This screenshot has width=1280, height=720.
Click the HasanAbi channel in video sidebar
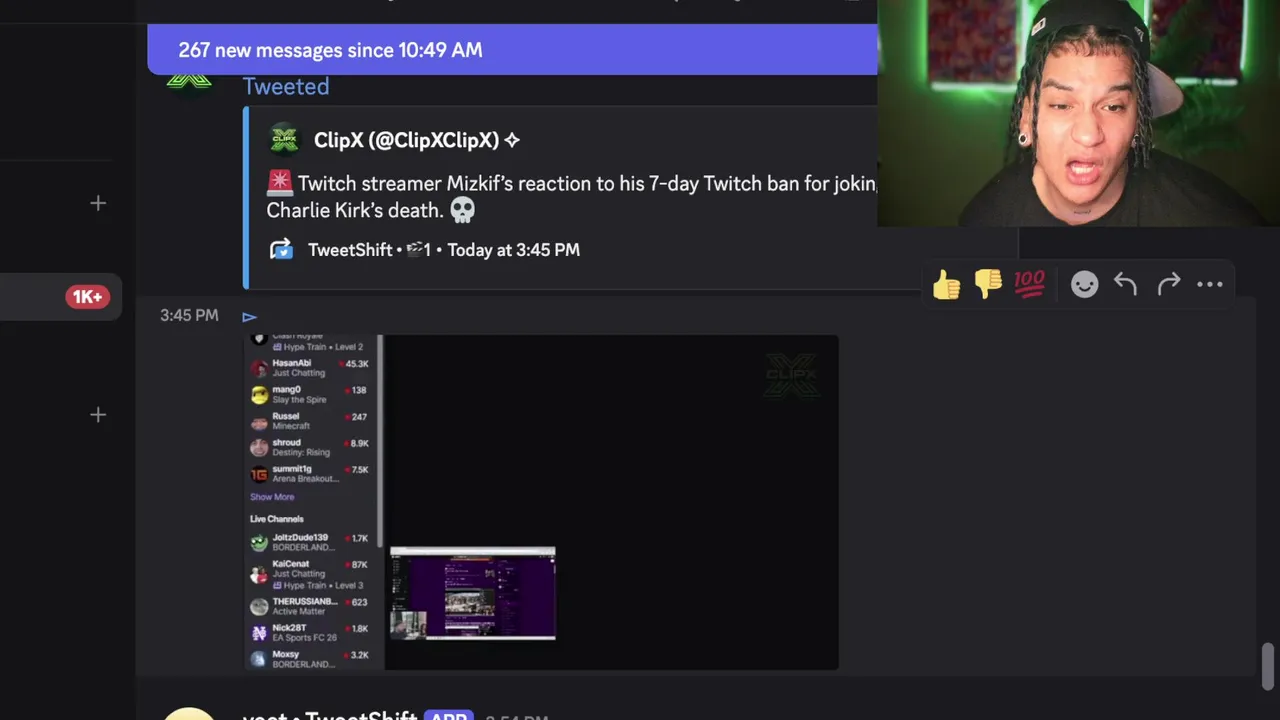[310, 367]
